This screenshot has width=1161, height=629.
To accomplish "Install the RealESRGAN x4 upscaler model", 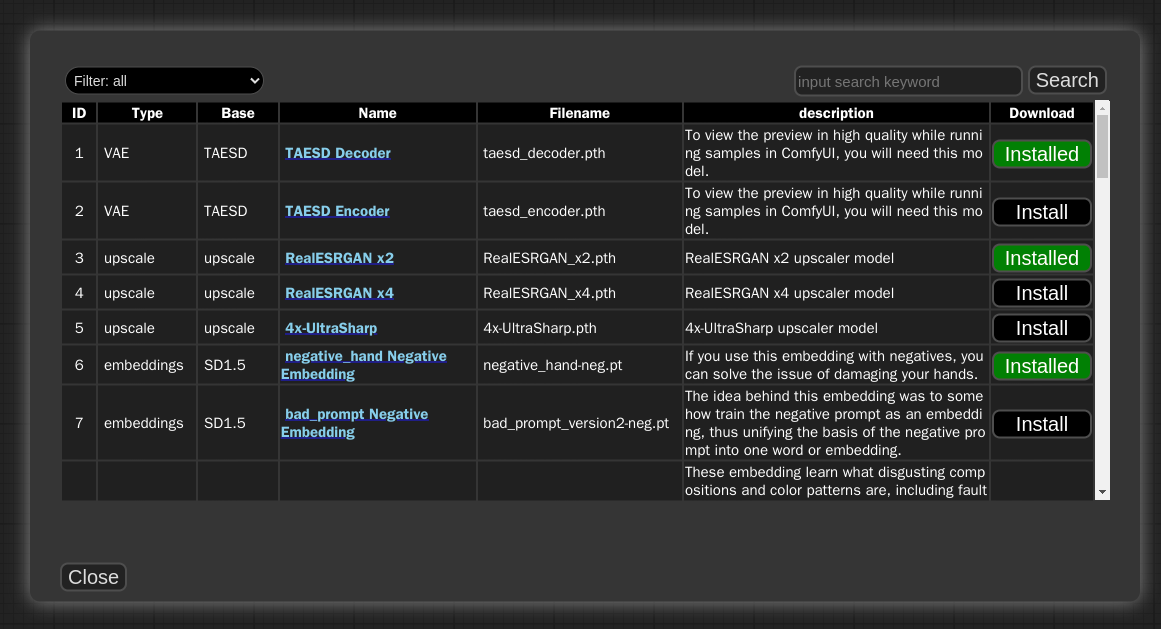I will (x=1041, y=293).
